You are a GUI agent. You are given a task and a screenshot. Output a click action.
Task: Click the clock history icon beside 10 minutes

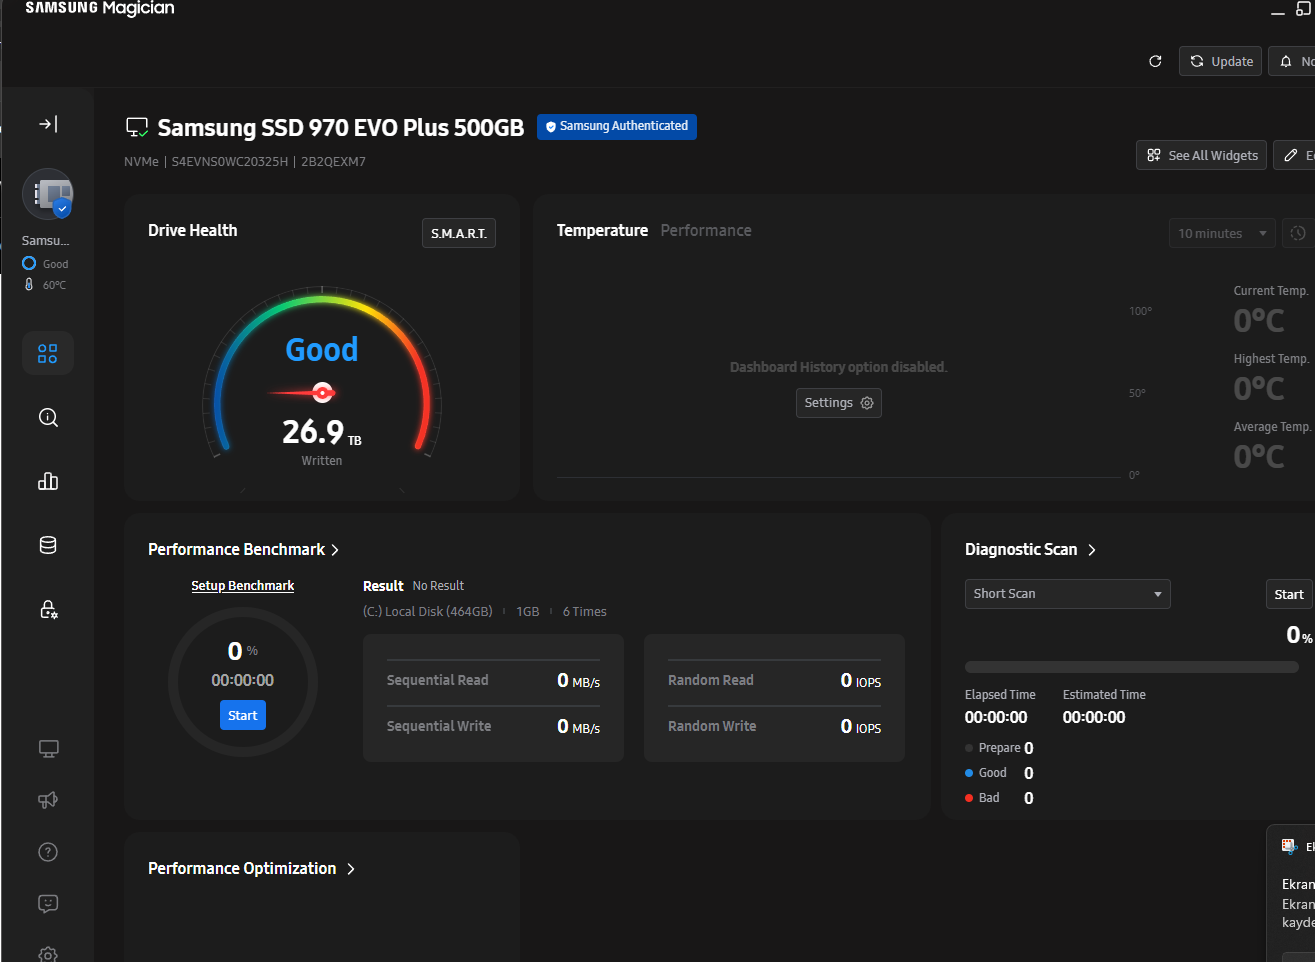coord(1298,233)
